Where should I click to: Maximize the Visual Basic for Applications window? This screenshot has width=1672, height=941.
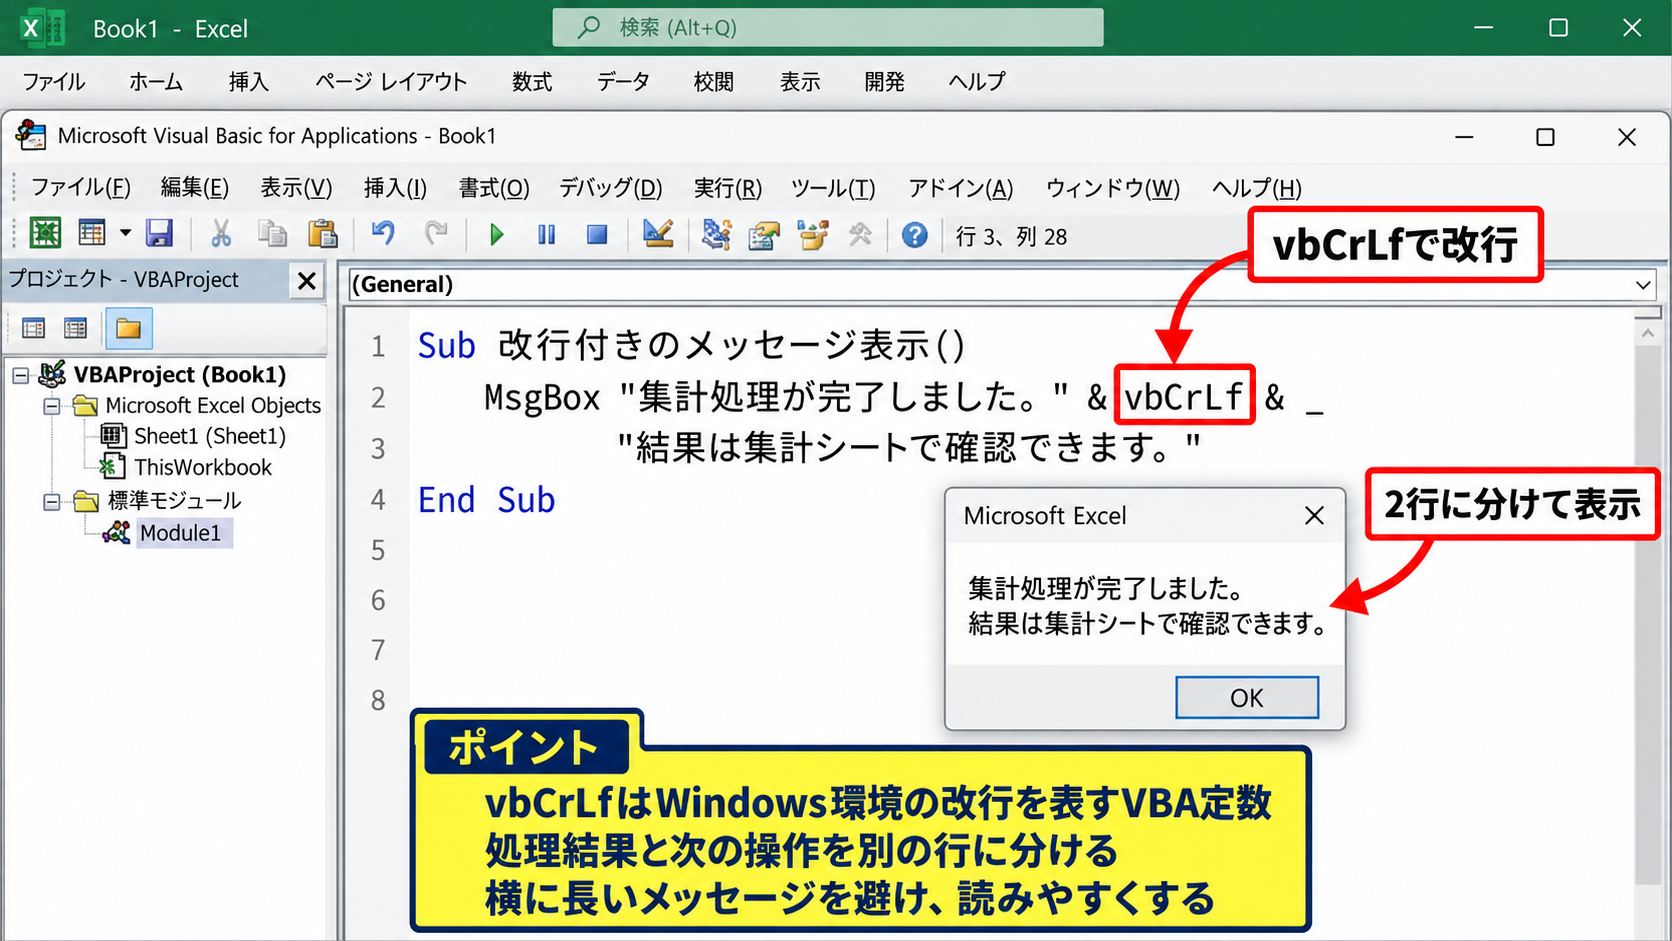(1545, 137)
